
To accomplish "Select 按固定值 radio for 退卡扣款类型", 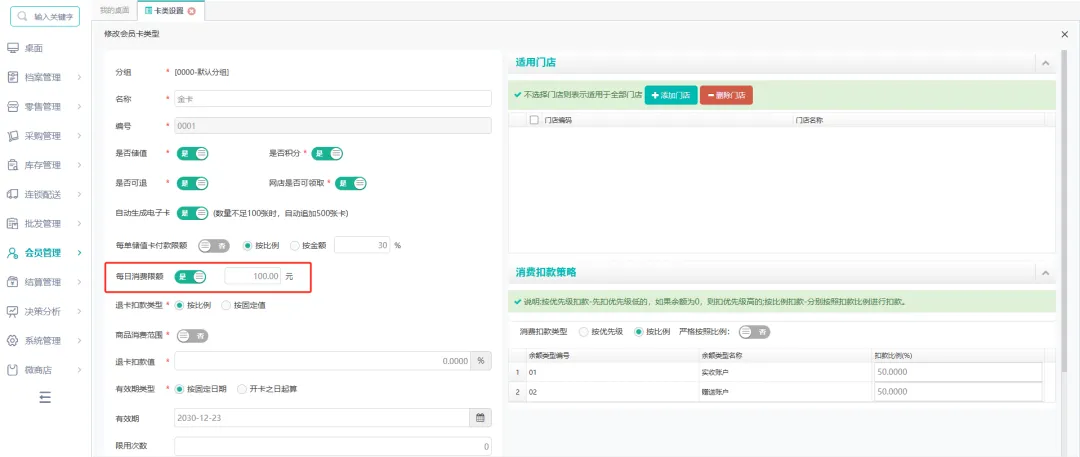I will coord(226,305).
